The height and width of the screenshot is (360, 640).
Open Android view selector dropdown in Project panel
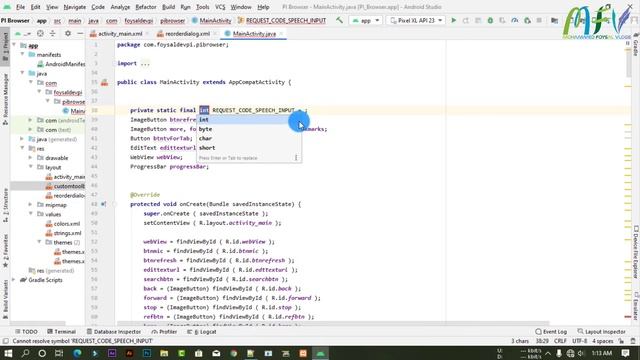point(23,33)
